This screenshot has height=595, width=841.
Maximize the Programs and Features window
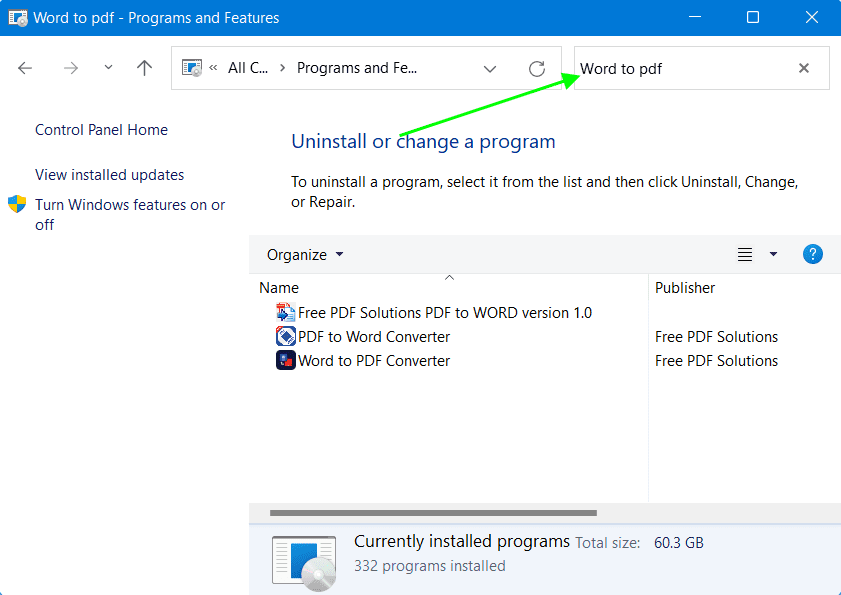pyautogui.click(x=753, y=17)
